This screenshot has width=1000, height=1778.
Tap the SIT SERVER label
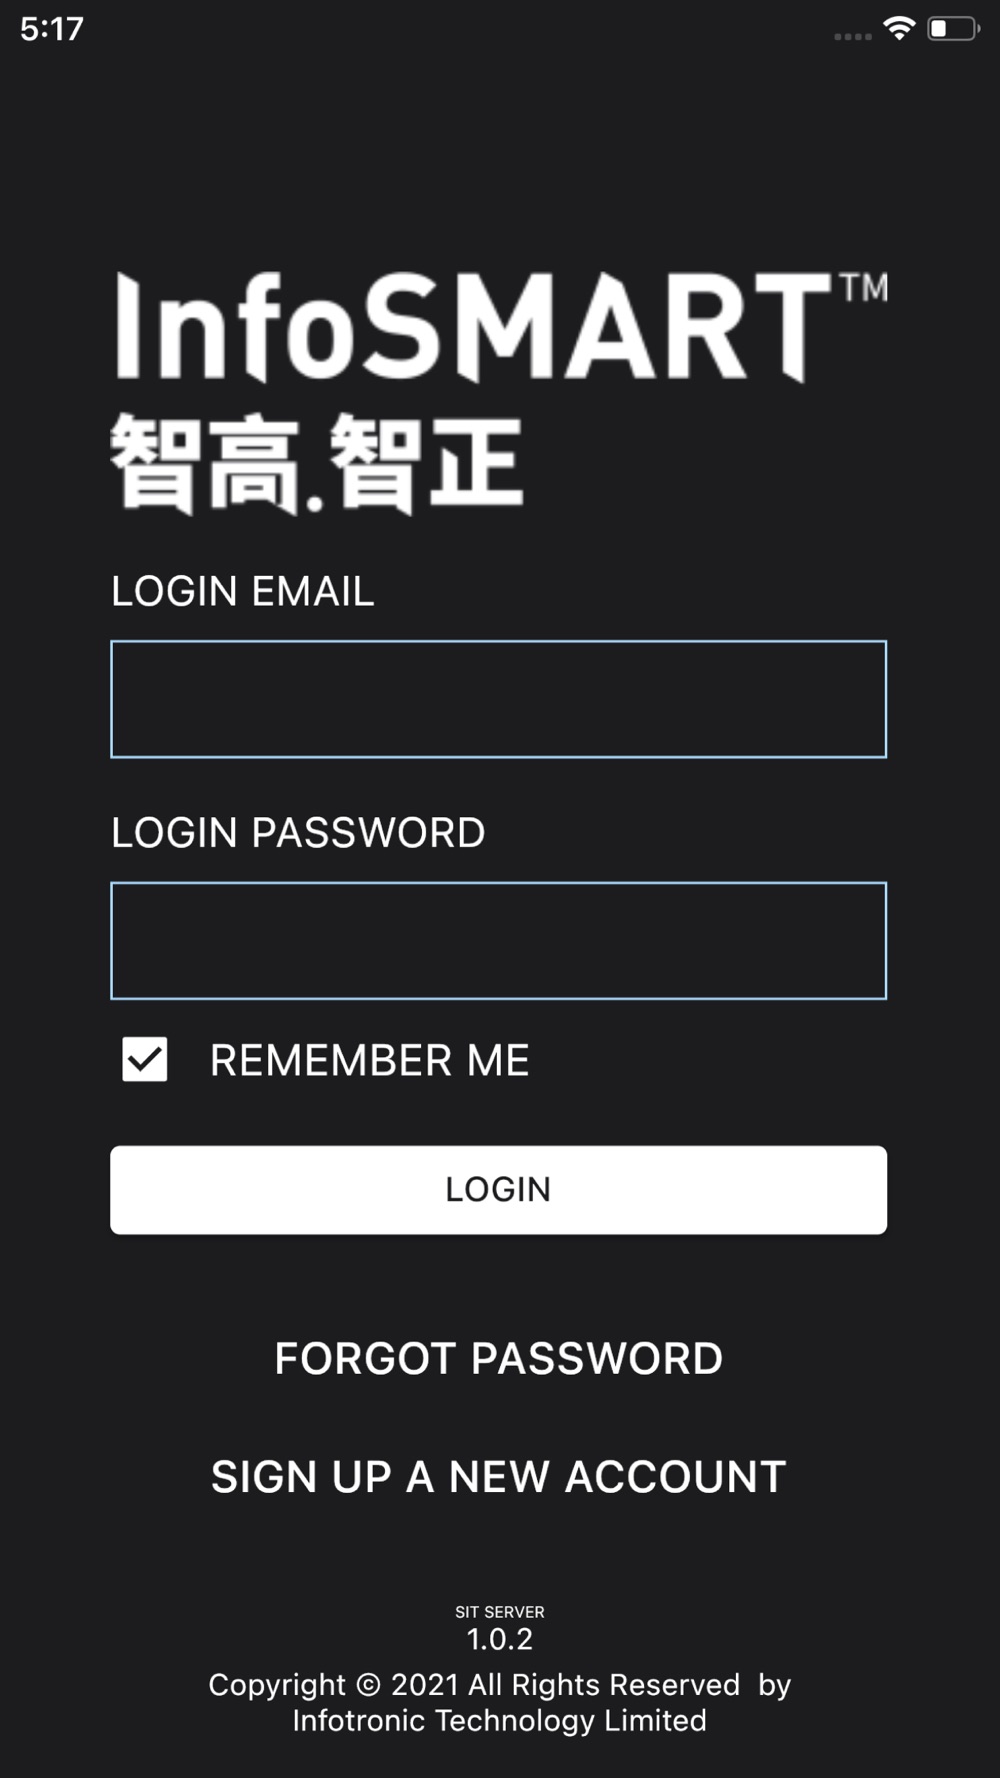(x=500, y=1612)
